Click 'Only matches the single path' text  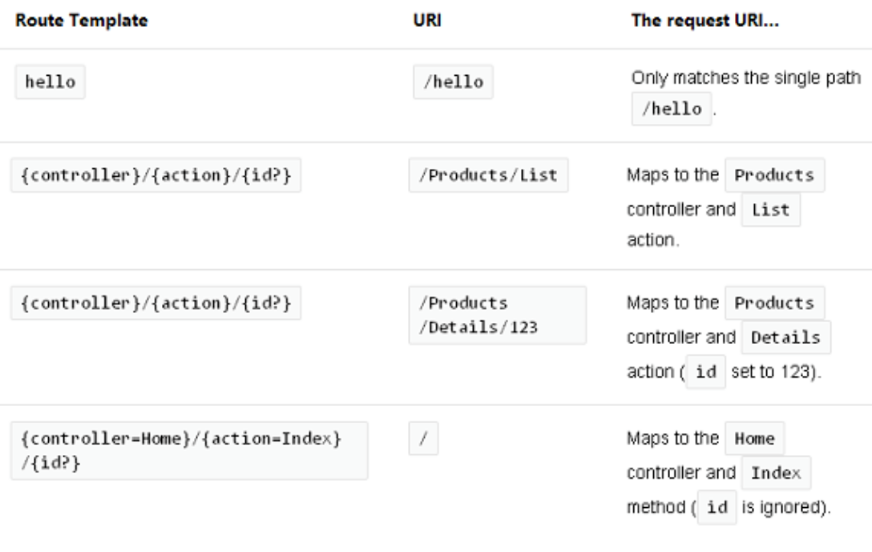click(x=745, y=77)
